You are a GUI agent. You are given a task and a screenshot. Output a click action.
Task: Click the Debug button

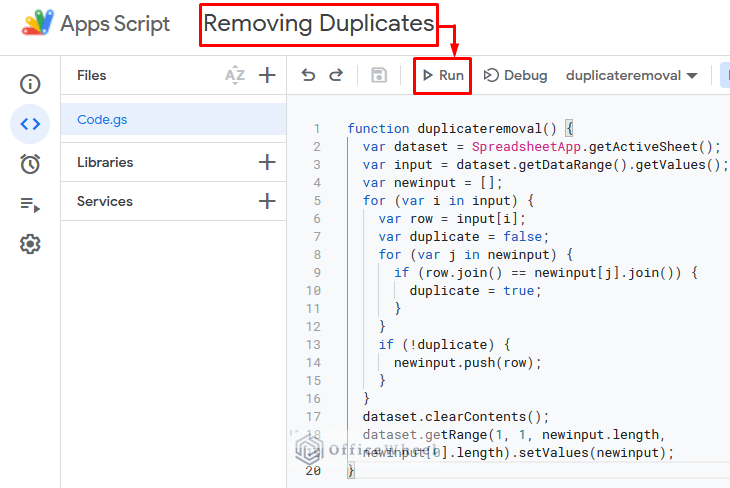click(x=516, y=75)
